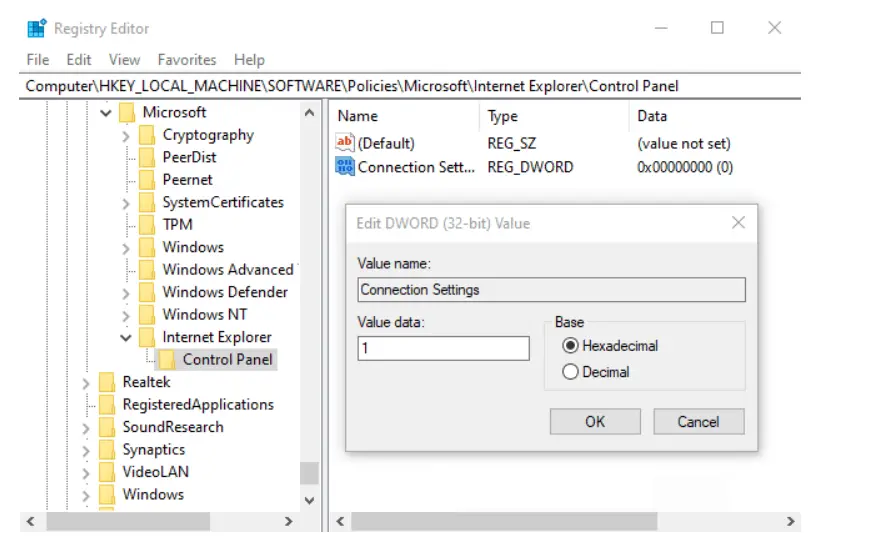This screenshot has height=541, width=892.
Task: Open the File menu
Action: pos(38,60)
